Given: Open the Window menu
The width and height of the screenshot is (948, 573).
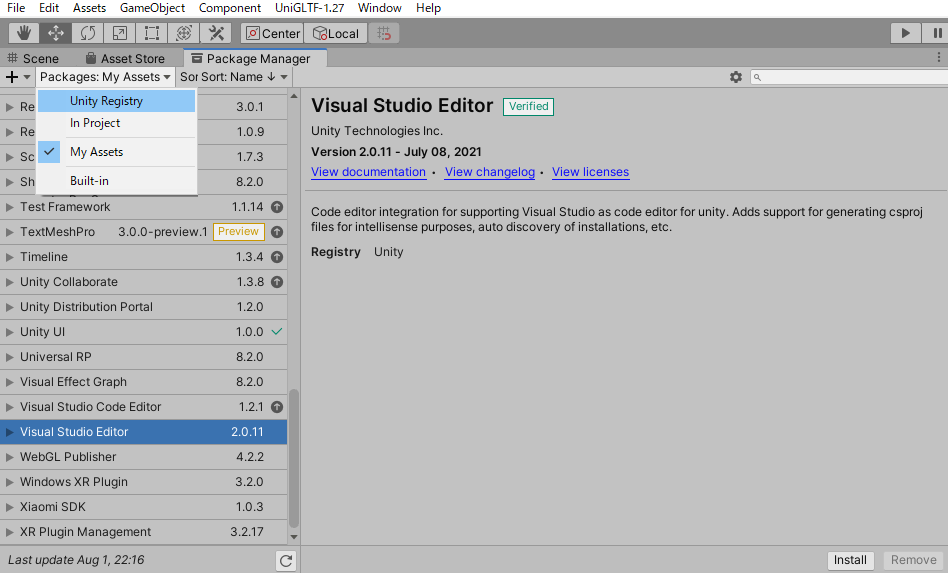Looking at the screenshot, I should [380, 8].
